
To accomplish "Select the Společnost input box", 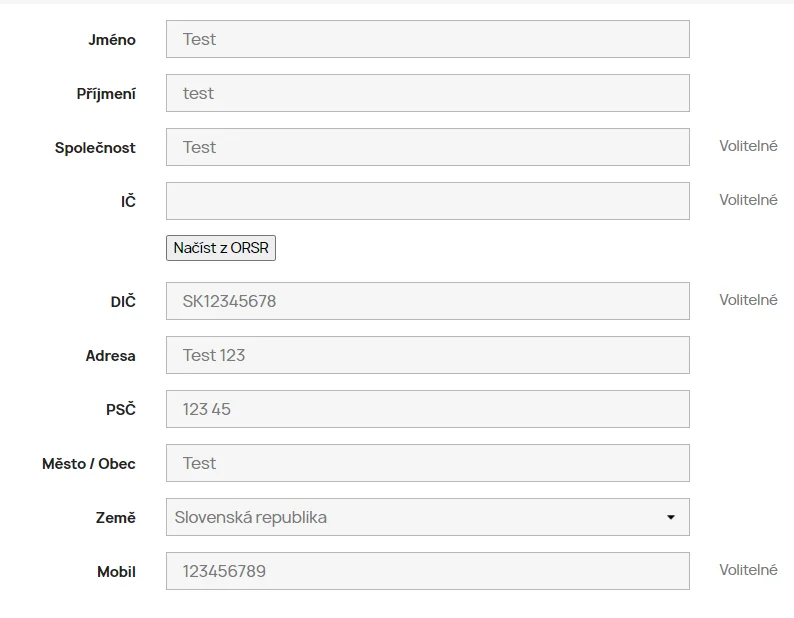I will 427,147.
